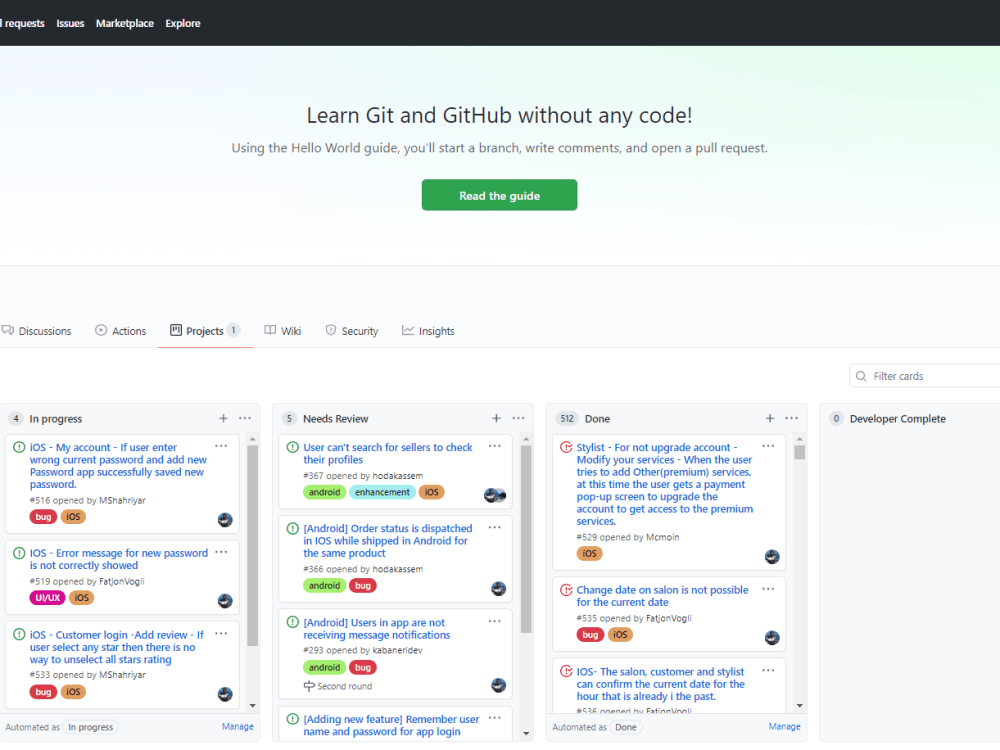Open menu for issue #529 card
The height and width of the screenshot is (750, 1000).
768,446
